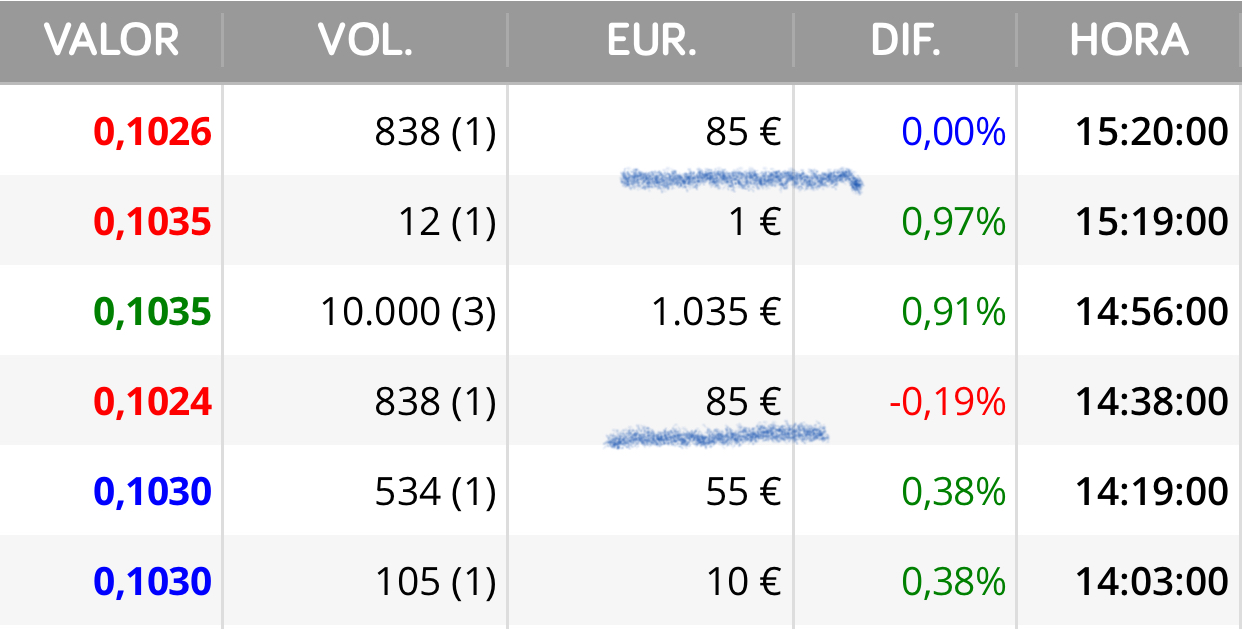Screen dimensions: 1242x629
Task: Click the 1.035 € amount cell
Action: pos(717,312)
